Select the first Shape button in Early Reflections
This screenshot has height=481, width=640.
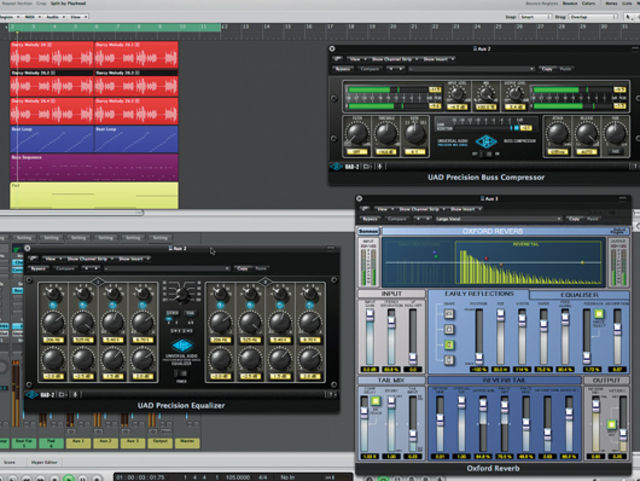click(449, 314)
